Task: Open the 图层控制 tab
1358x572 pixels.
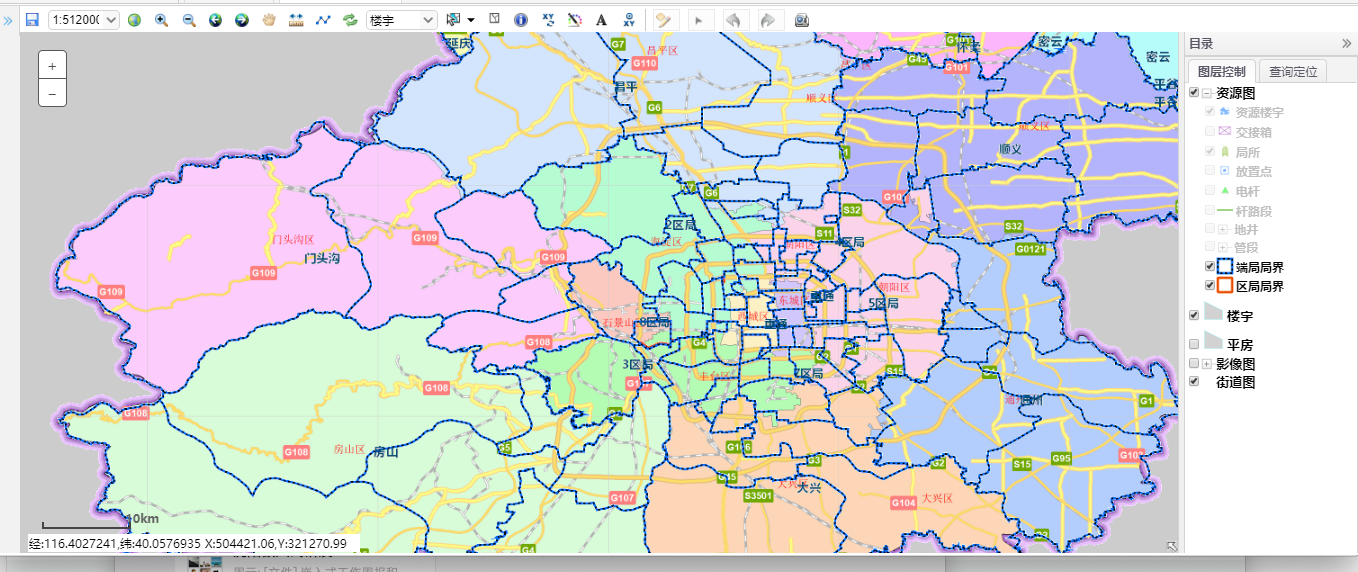Action: click(x=1221, y=72)
